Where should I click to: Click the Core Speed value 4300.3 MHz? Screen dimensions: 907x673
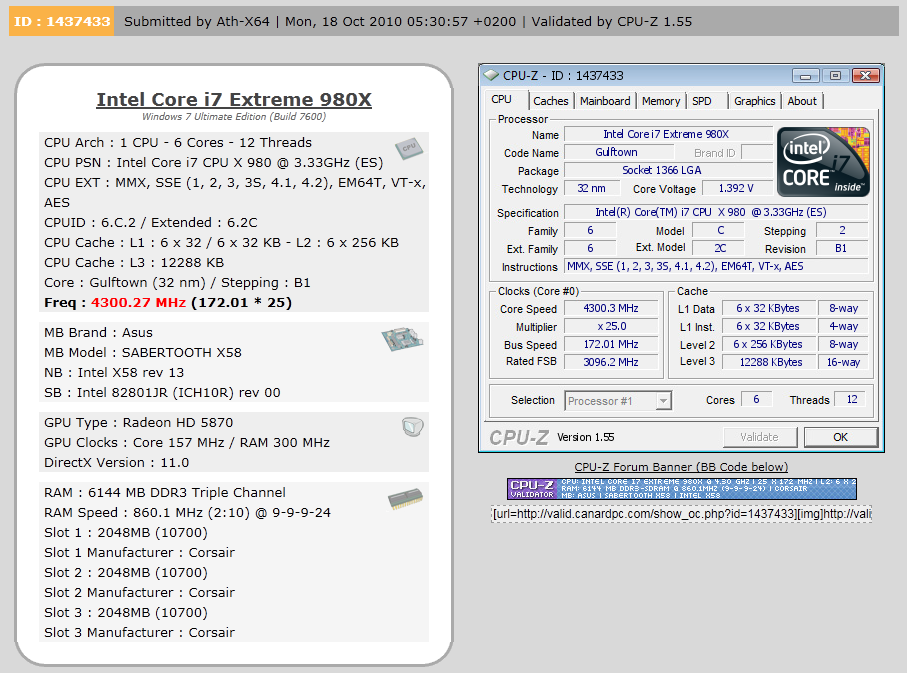click(611, 308)
